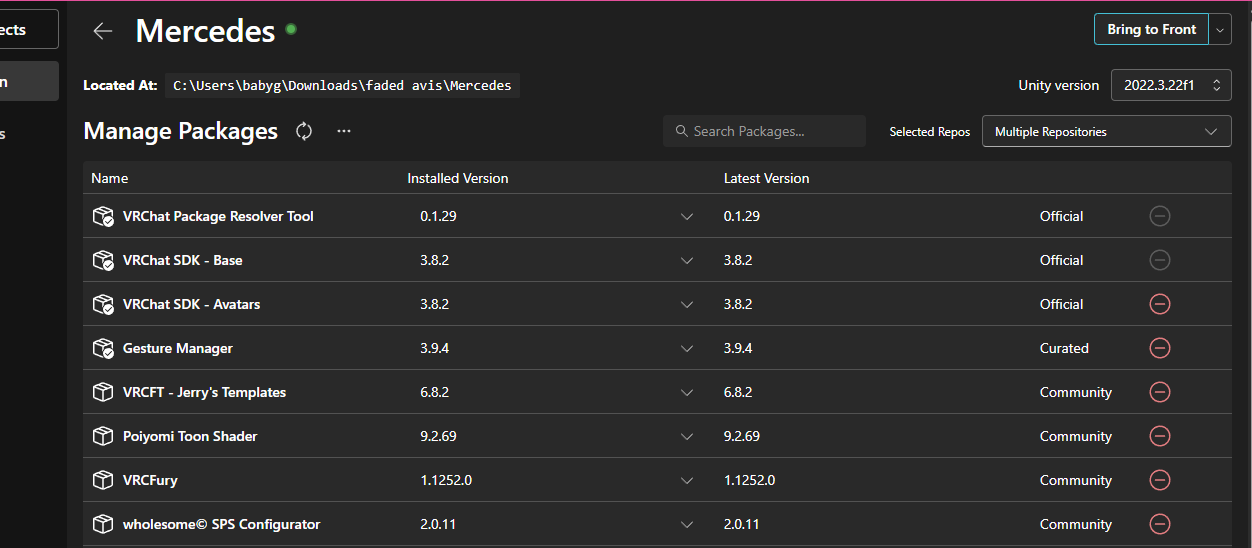Screen dimensions: 1252x548
Task: Remove the Poiyomi Toon Shader package
Action: point(1160,436)
